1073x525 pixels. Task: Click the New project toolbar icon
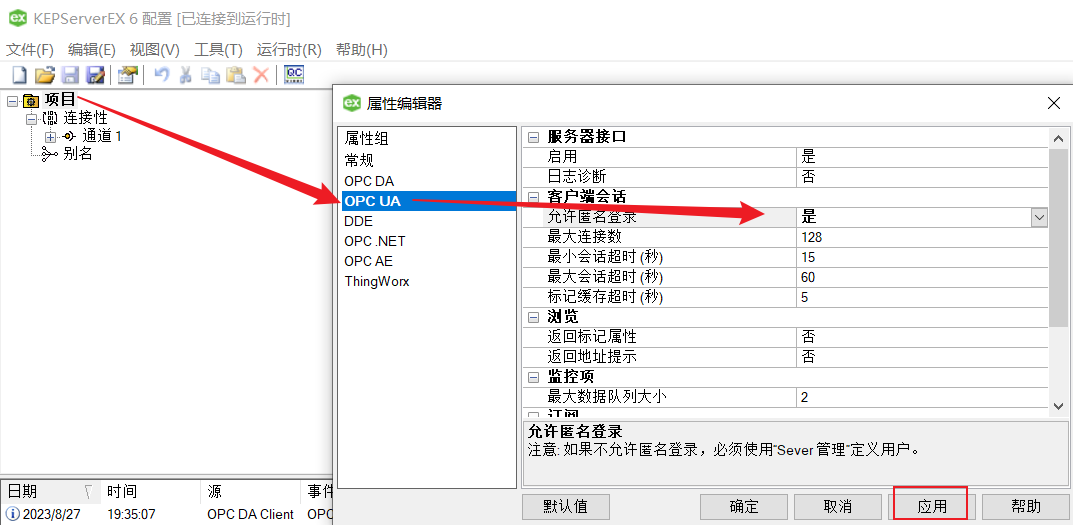pyautogui.click(x=19, y=75)
